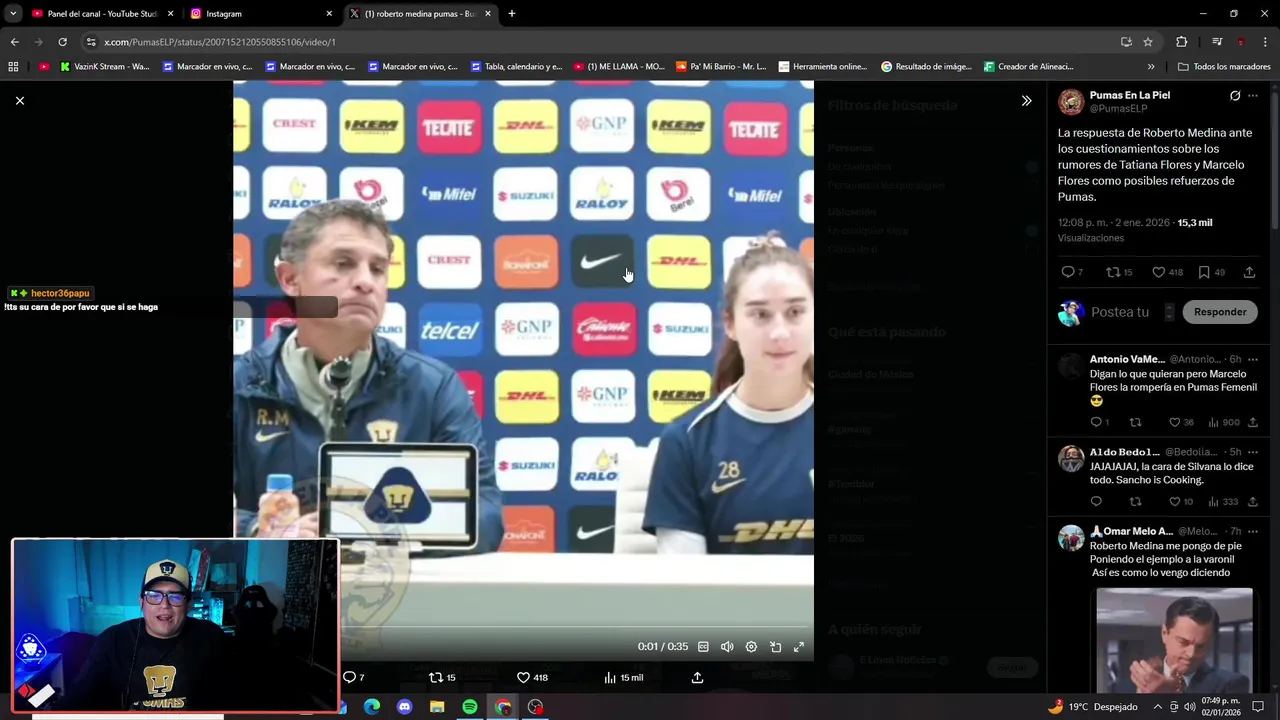This screenshot has width=1280, height=720.
Task: Open 'Todos los marcadores' folder
Action: (1224, 67)
